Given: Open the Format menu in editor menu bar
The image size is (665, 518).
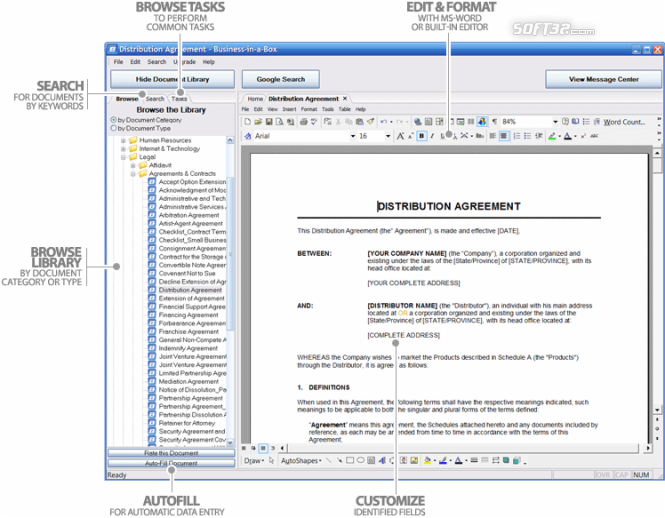Looking at the screenshot, I should 309,109.
